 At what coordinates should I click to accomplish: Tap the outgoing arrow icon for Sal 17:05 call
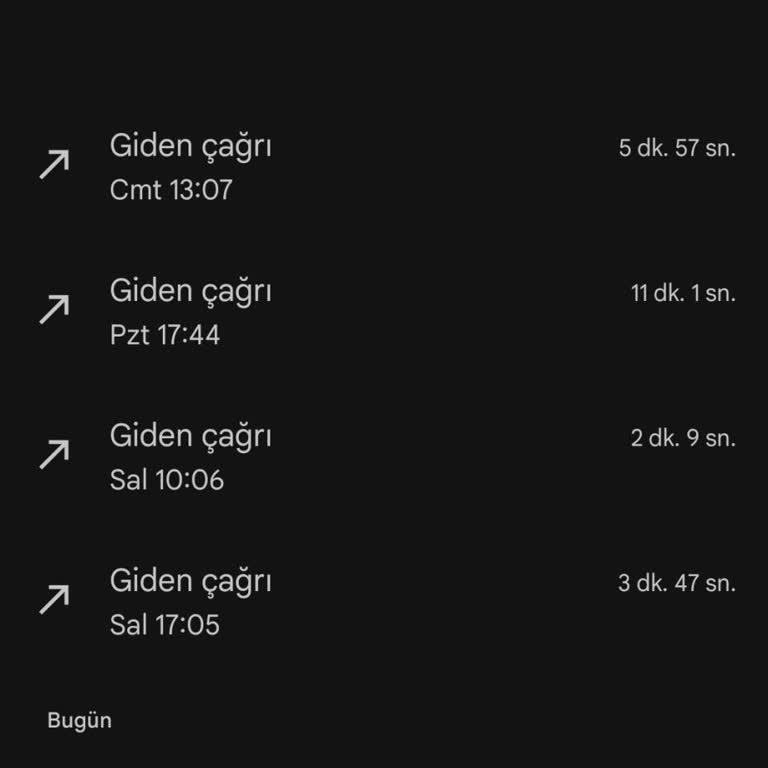click(54, 599)
